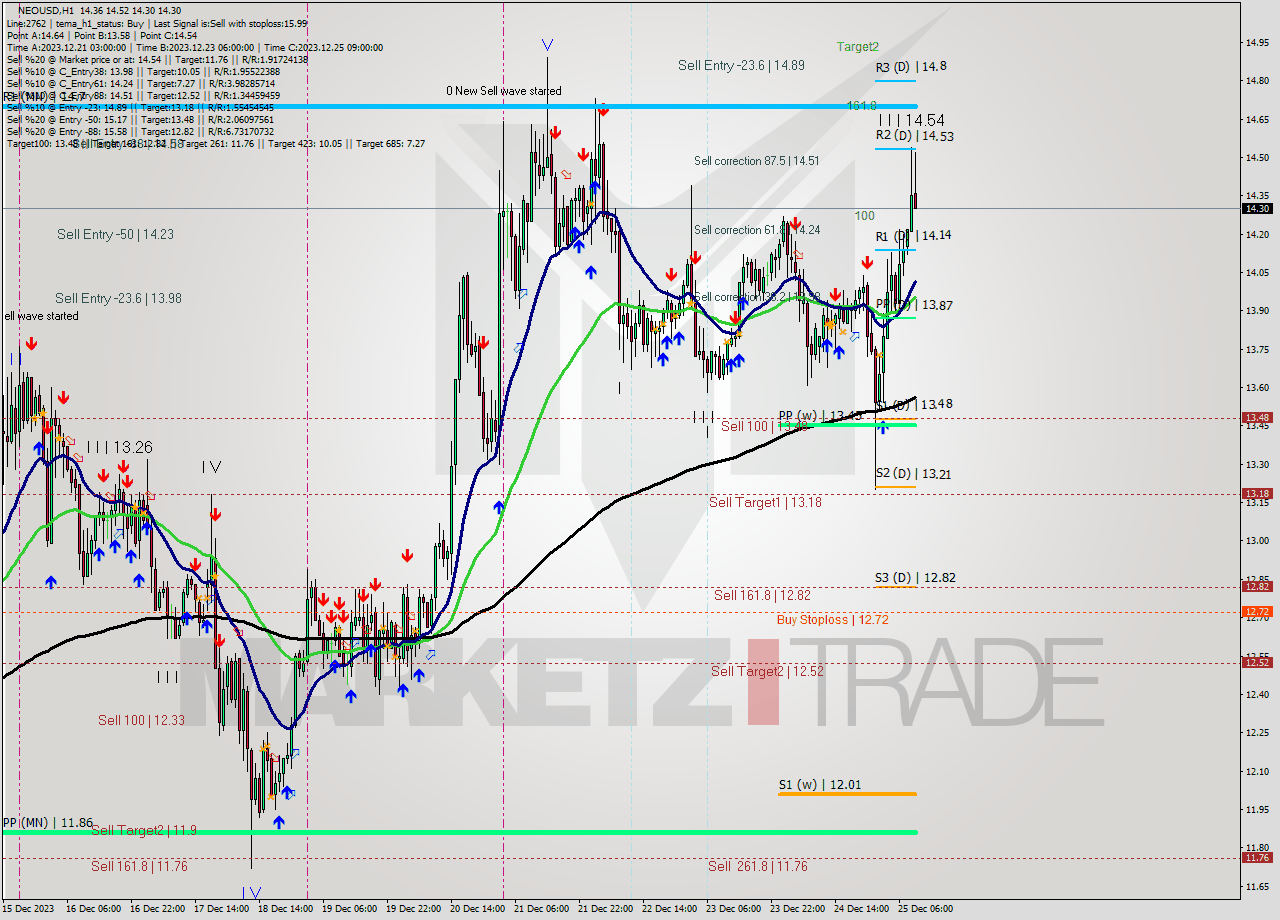Click the green Target2 label
The height and width of the screenshot is (920, 1280).
click(x=858, y=46)
